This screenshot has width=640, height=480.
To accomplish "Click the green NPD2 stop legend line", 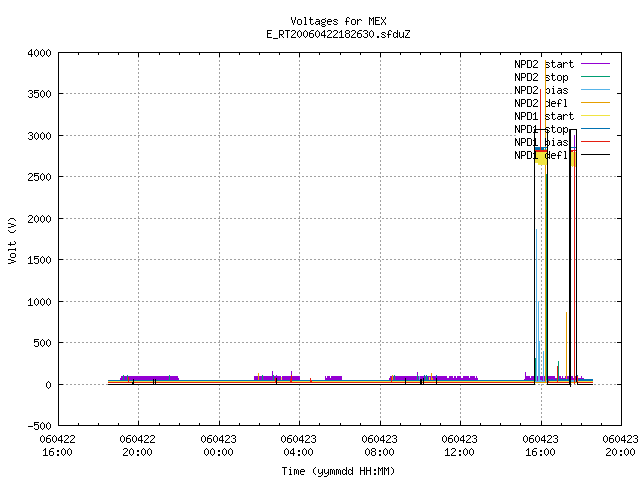I will click(x=595, y=77).
